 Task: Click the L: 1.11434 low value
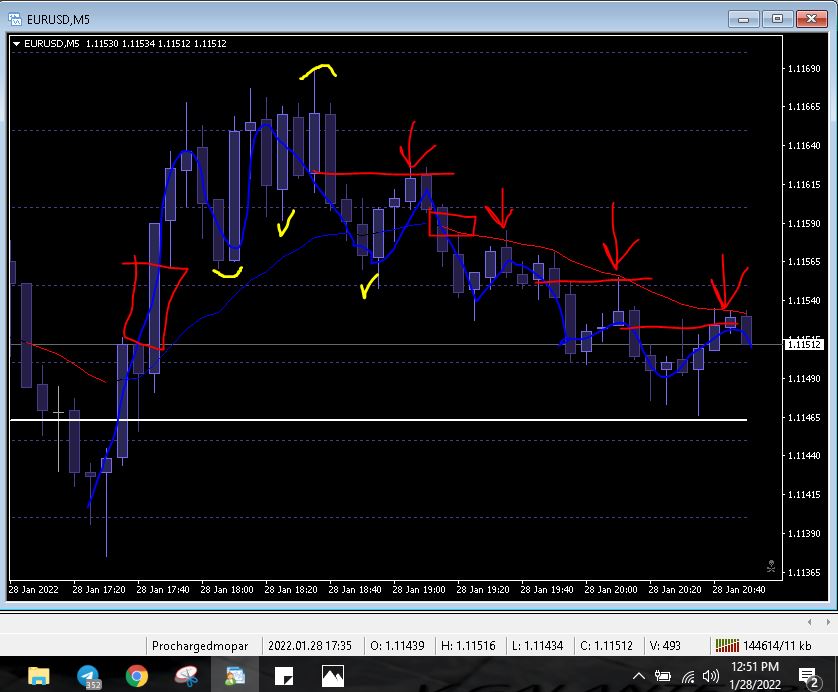tap(537, 646)
